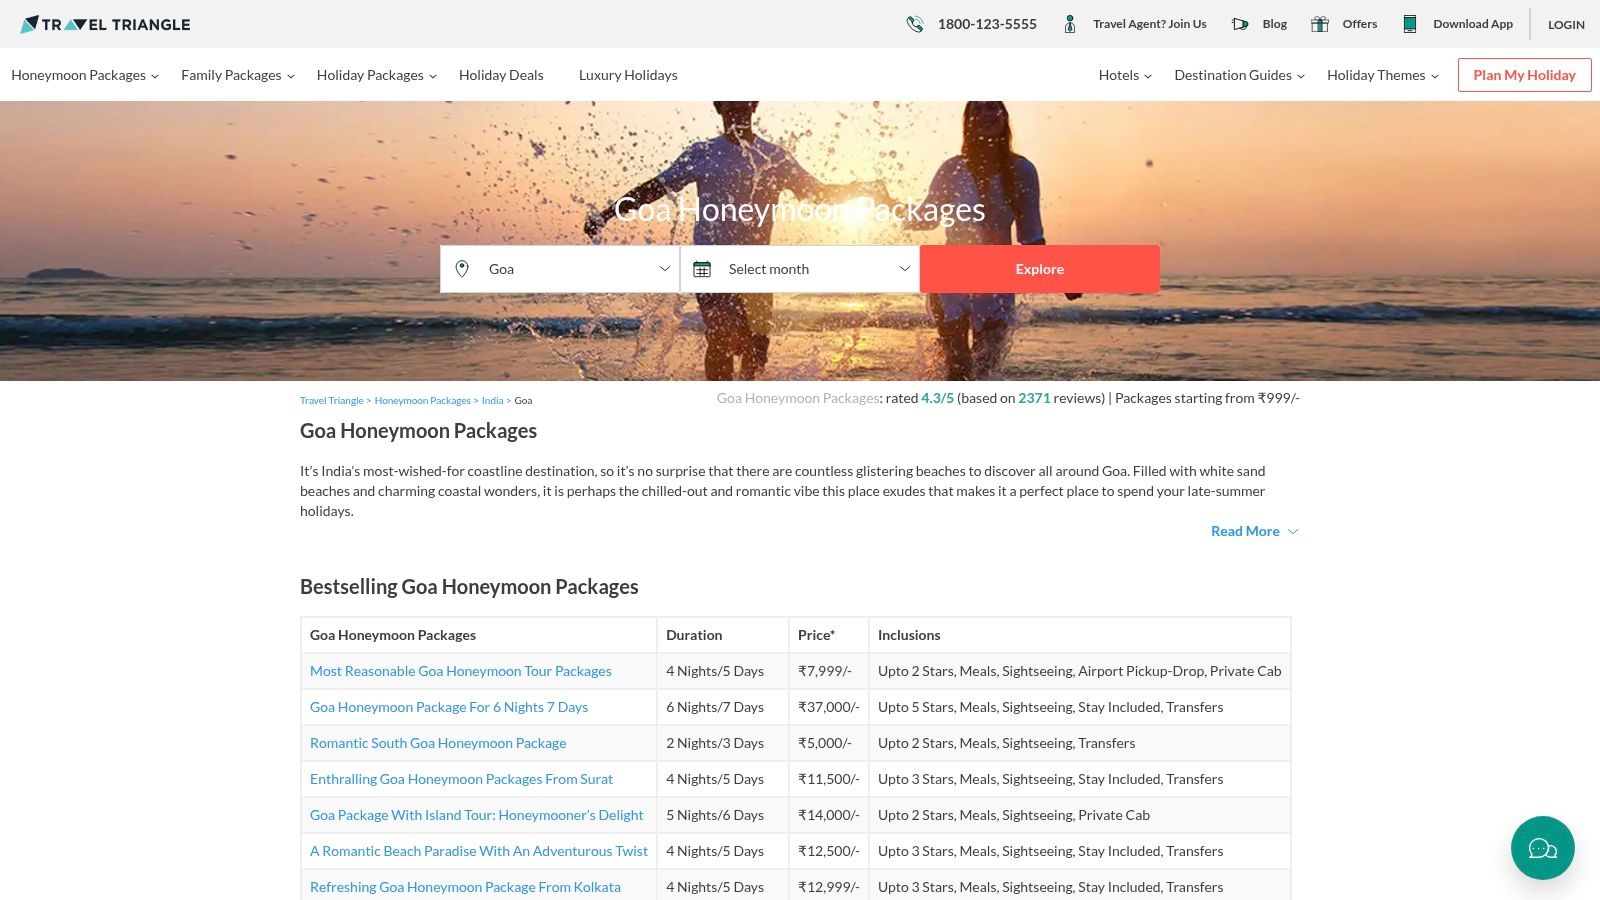Click the Travel Triangle logo

click(105, 24)
